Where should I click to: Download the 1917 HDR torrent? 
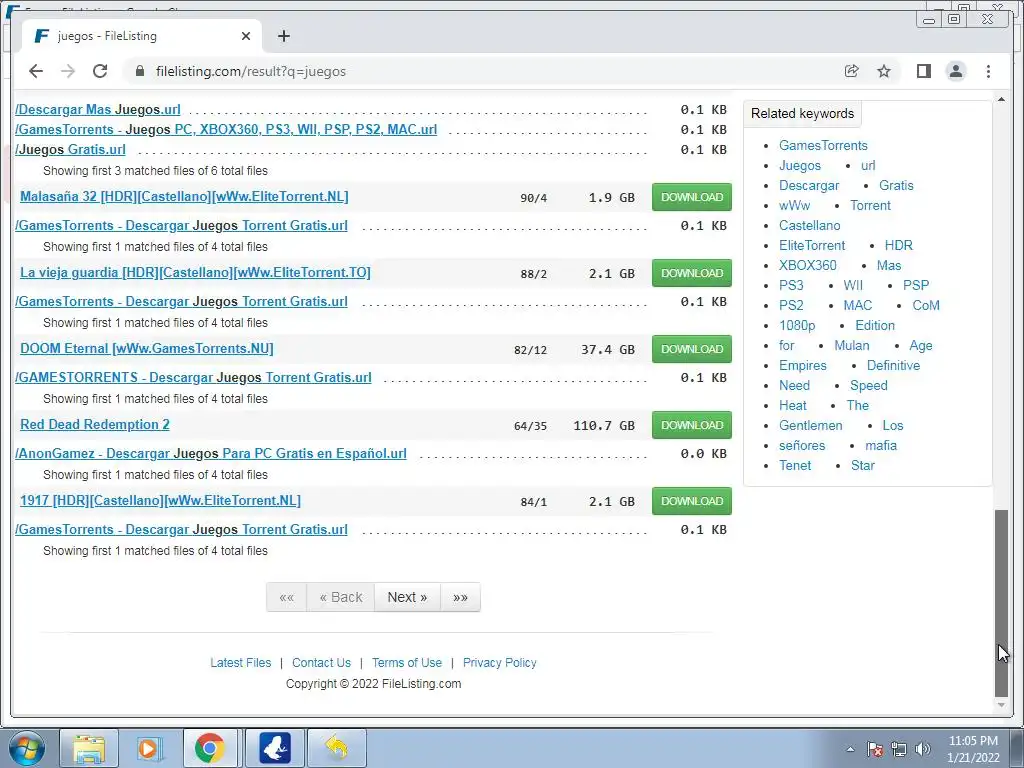tap(692, 502)
